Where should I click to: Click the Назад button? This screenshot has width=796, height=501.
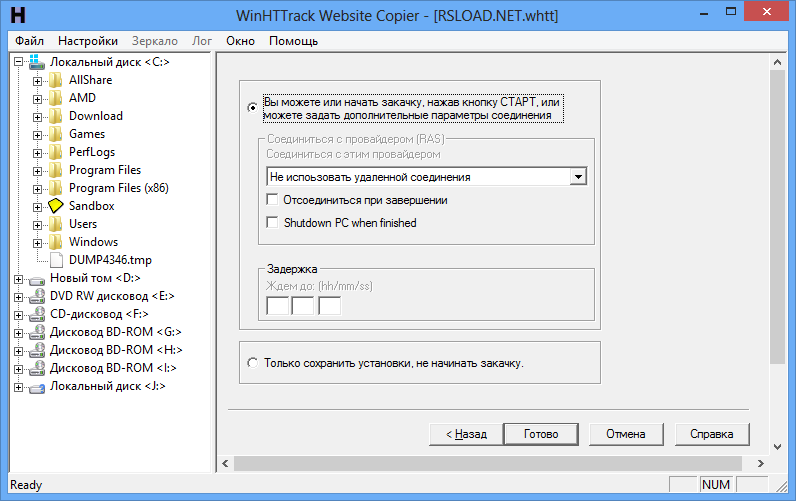(x=466, y=434)
